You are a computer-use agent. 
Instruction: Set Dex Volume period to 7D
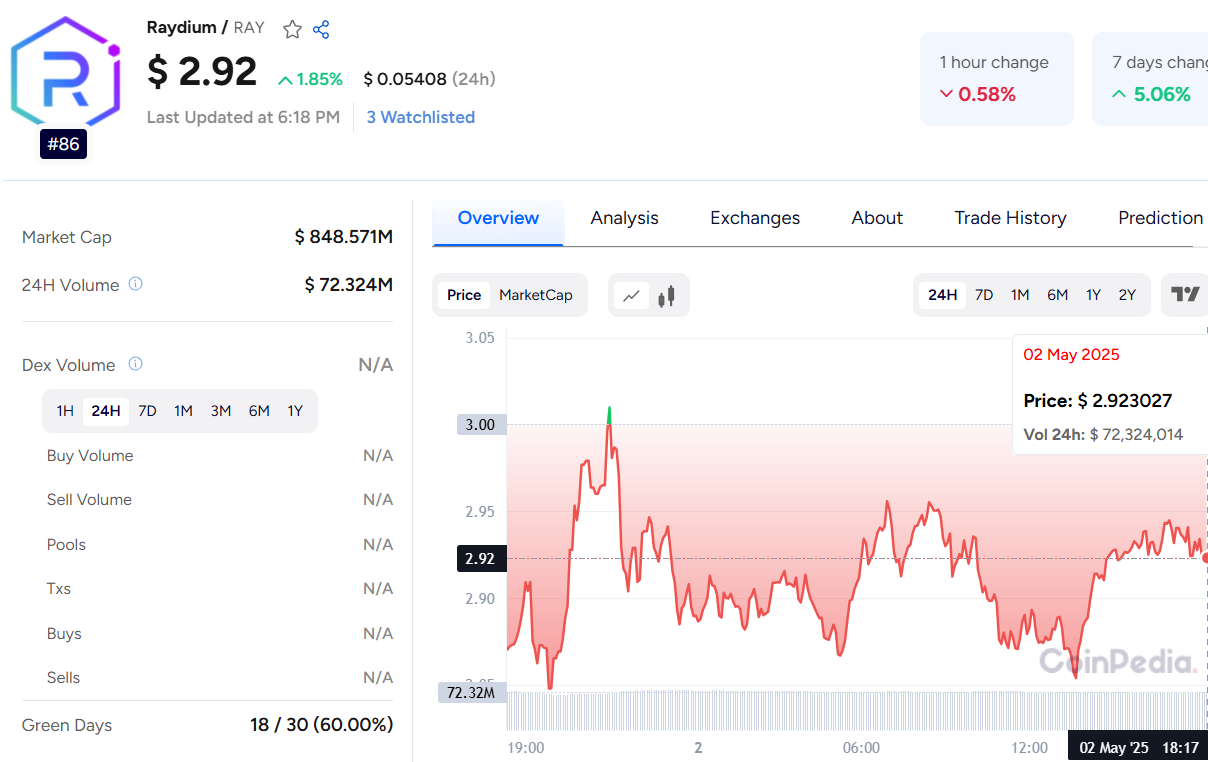point(147,411)
